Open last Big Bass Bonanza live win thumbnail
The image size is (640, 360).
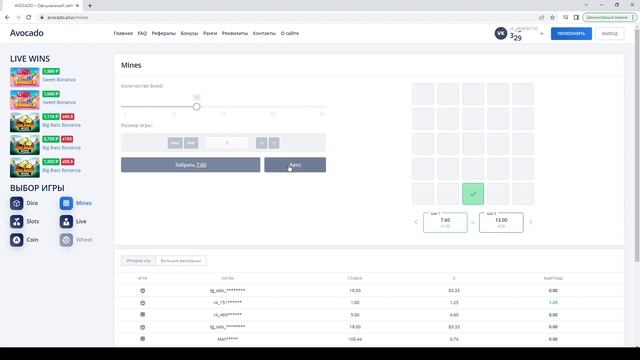(25, 168)
